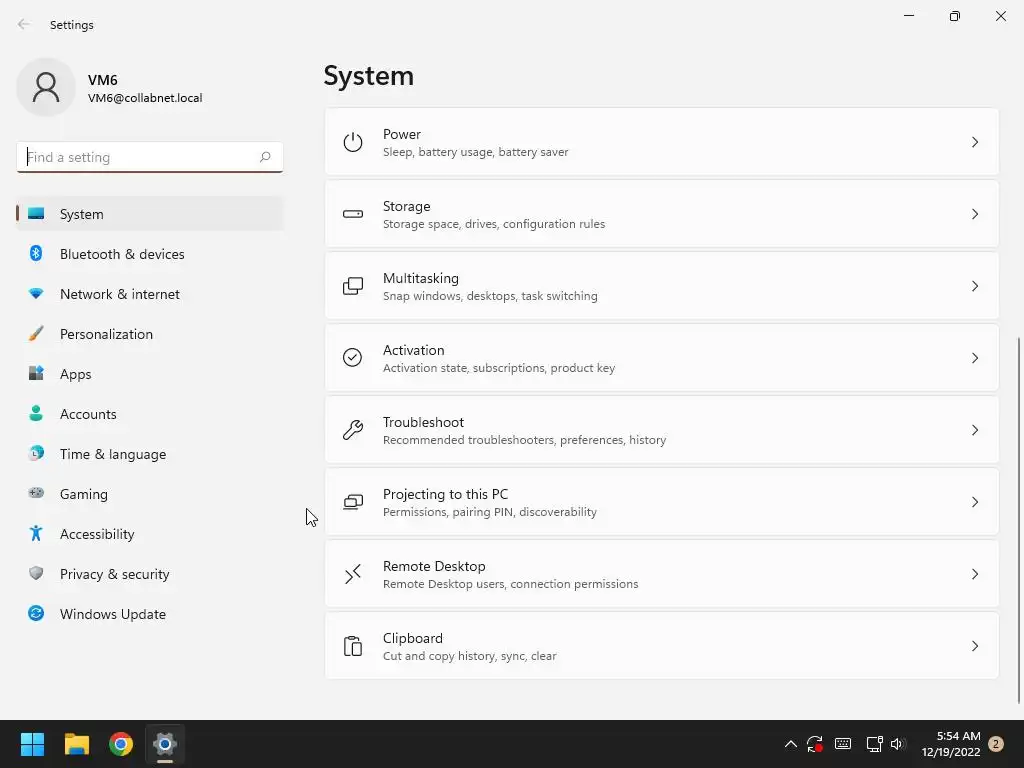Screen dimensions: 1024x768
Task: Click the Storage drive icon
Action: coord(353,214)
